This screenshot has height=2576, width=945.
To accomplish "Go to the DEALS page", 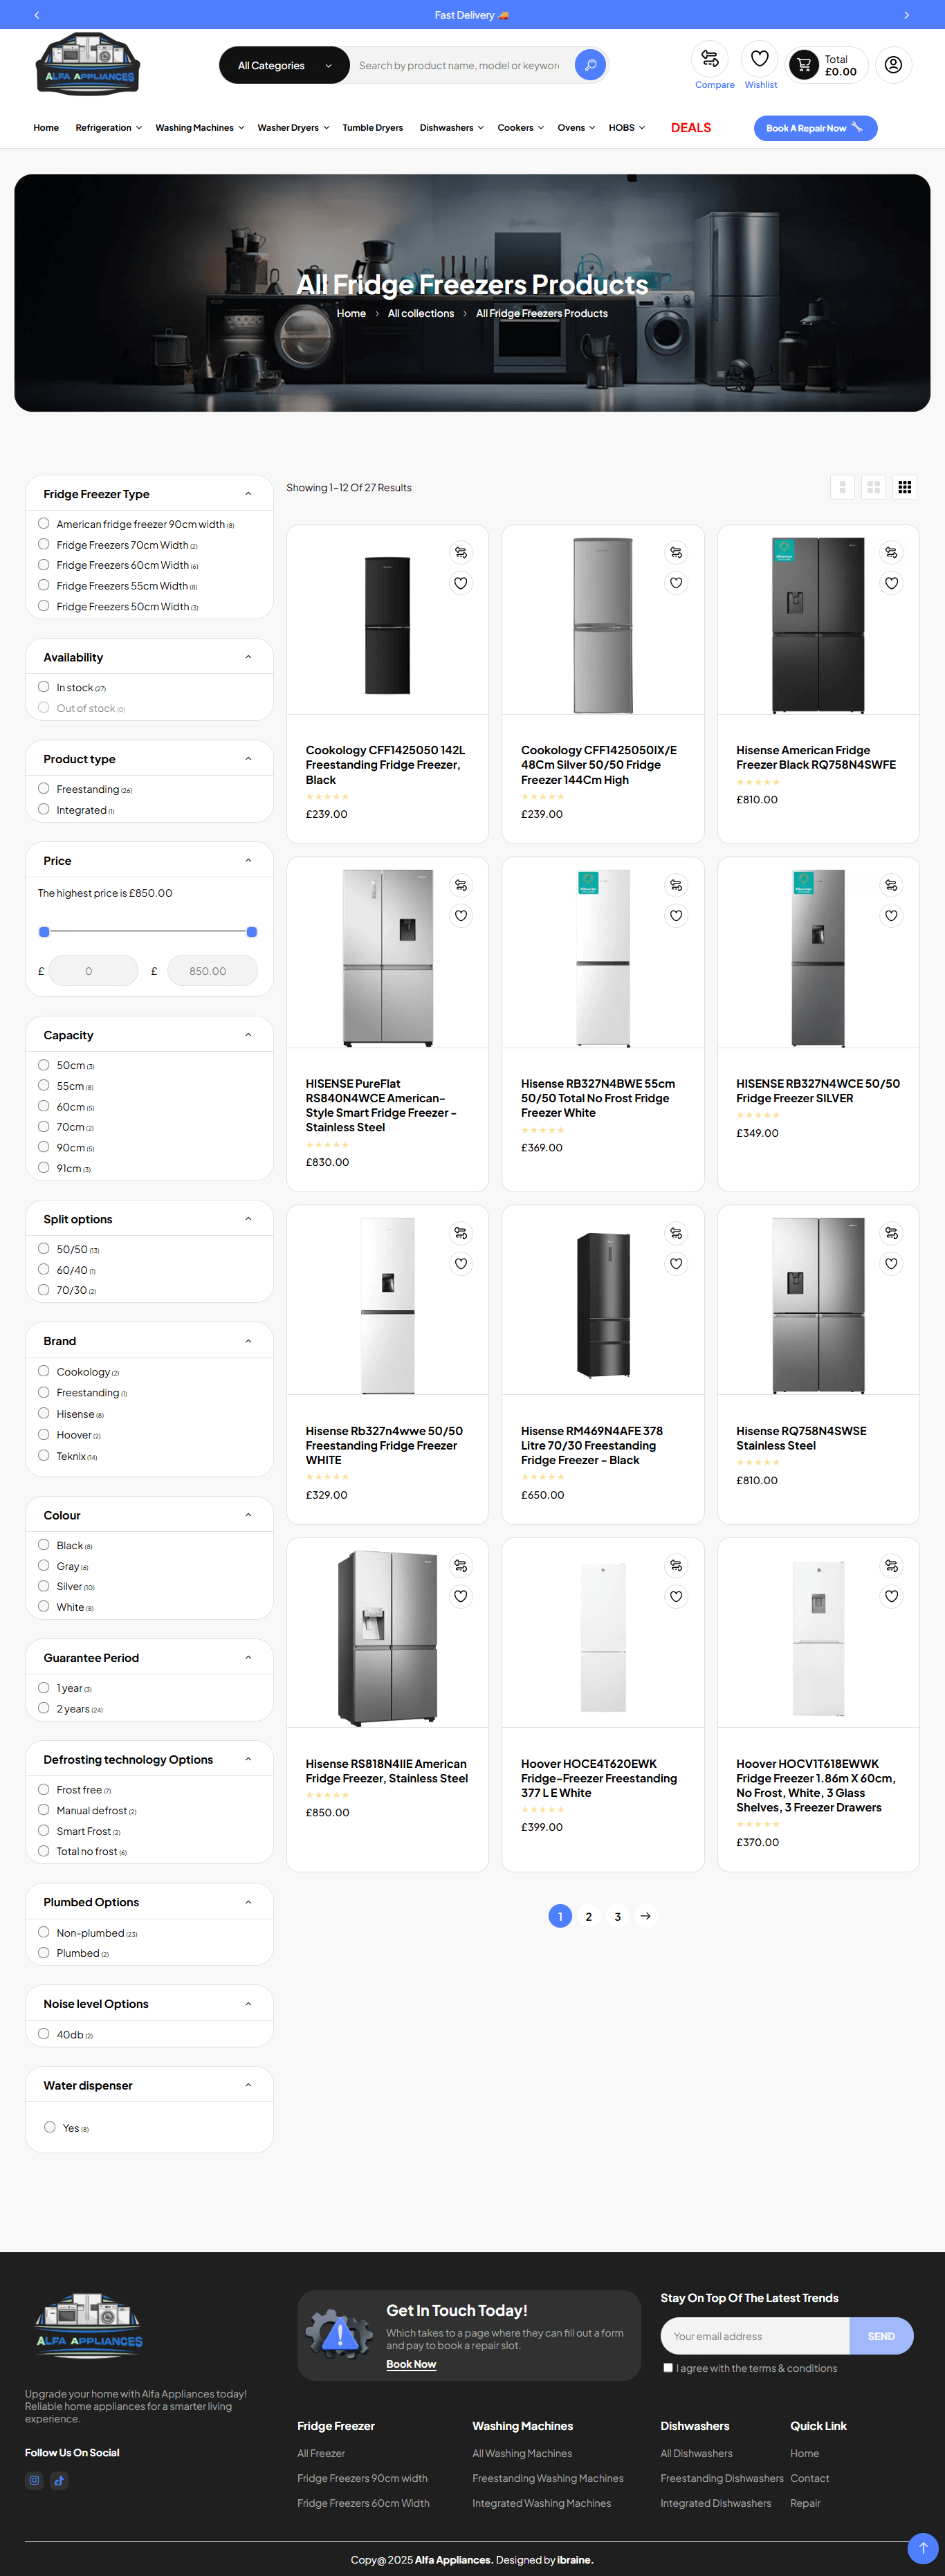I will pos(691,128).
